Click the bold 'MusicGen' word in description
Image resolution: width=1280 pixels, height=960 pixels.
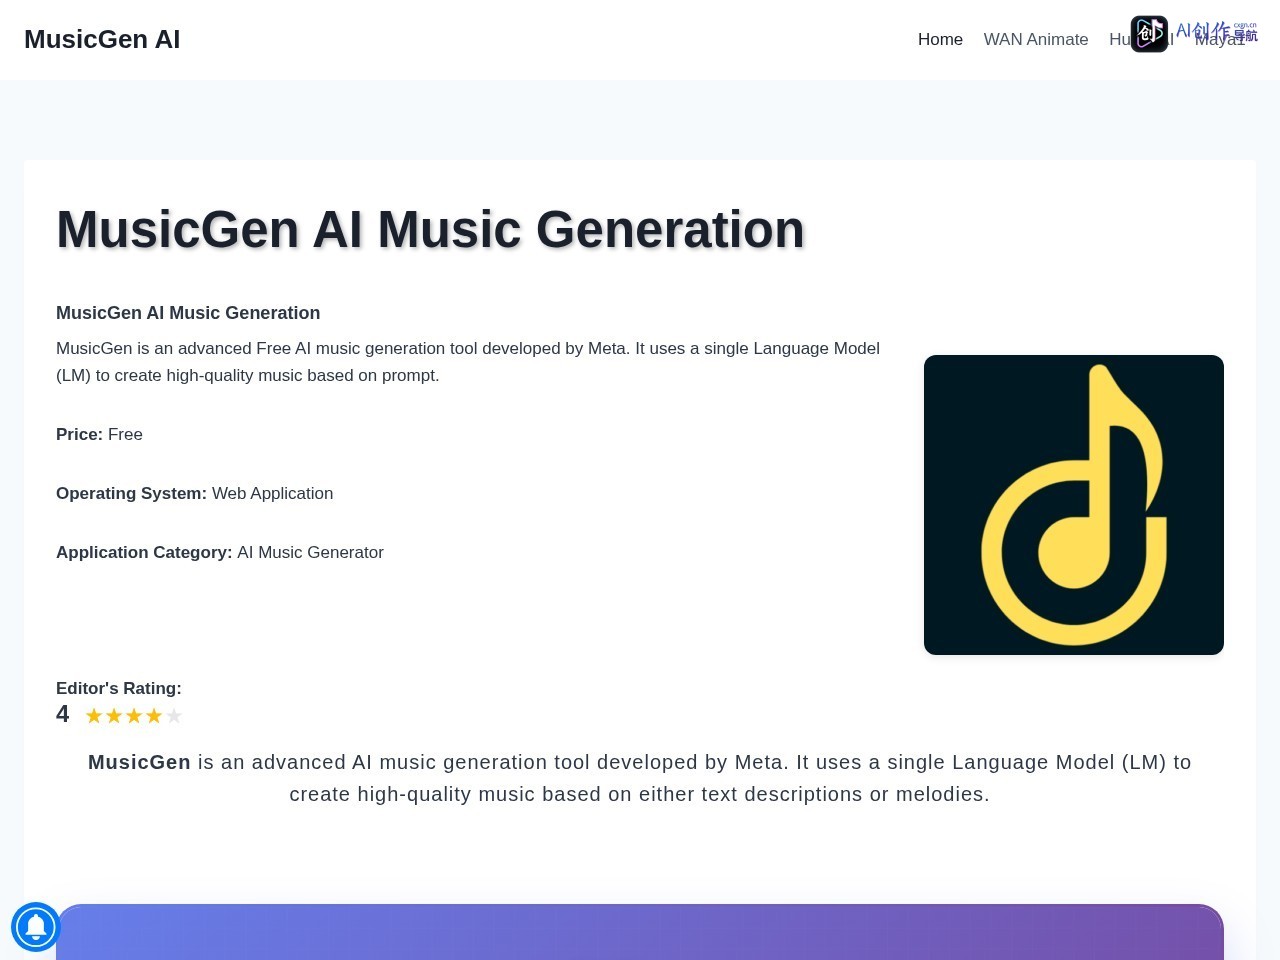click(139, 762)
